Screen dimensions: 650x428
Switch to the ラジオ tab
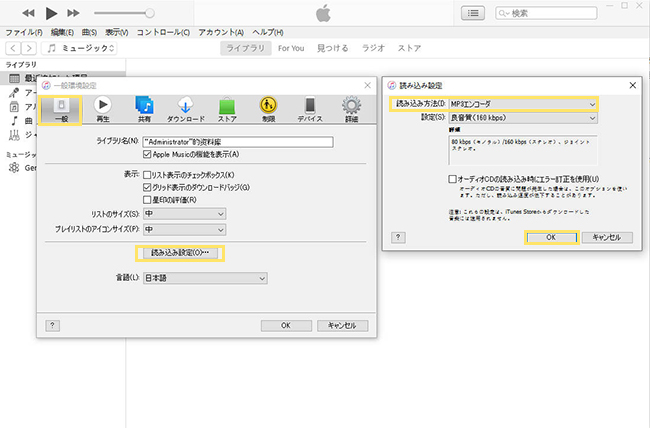[x=374, y=48]
